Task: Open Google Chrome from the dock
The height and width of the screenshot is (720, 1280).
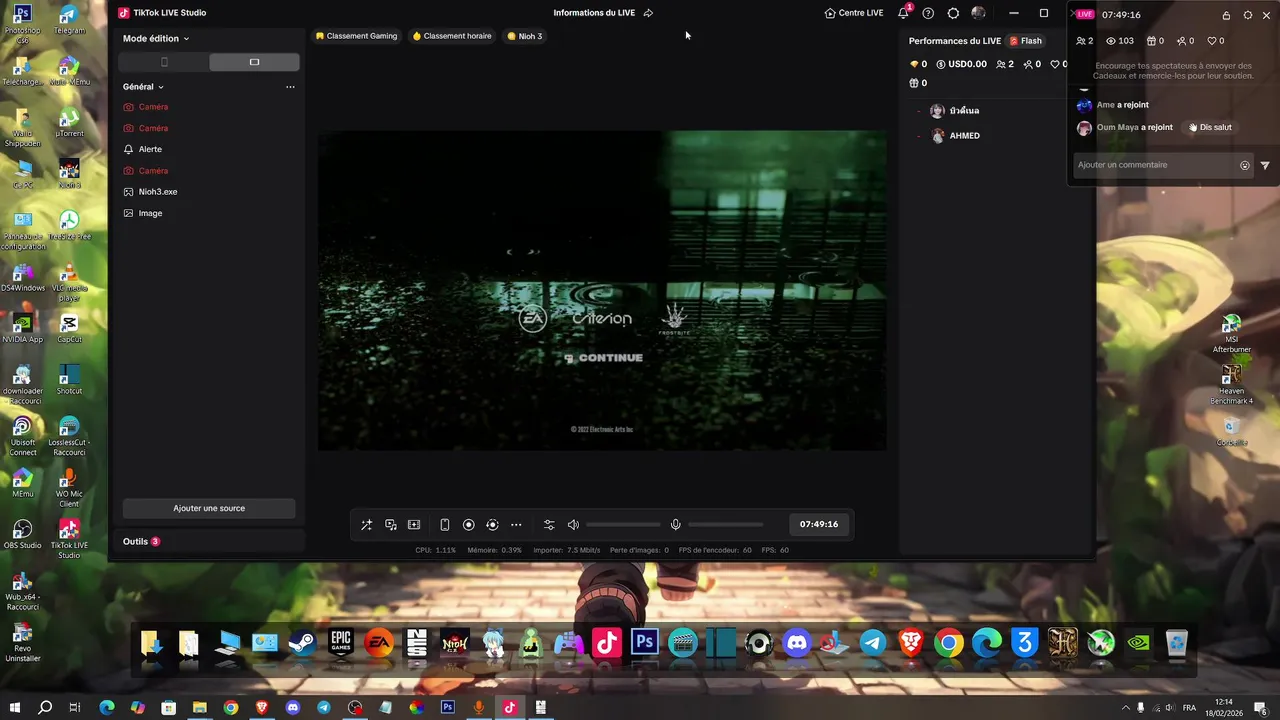Action: (949, 643)
